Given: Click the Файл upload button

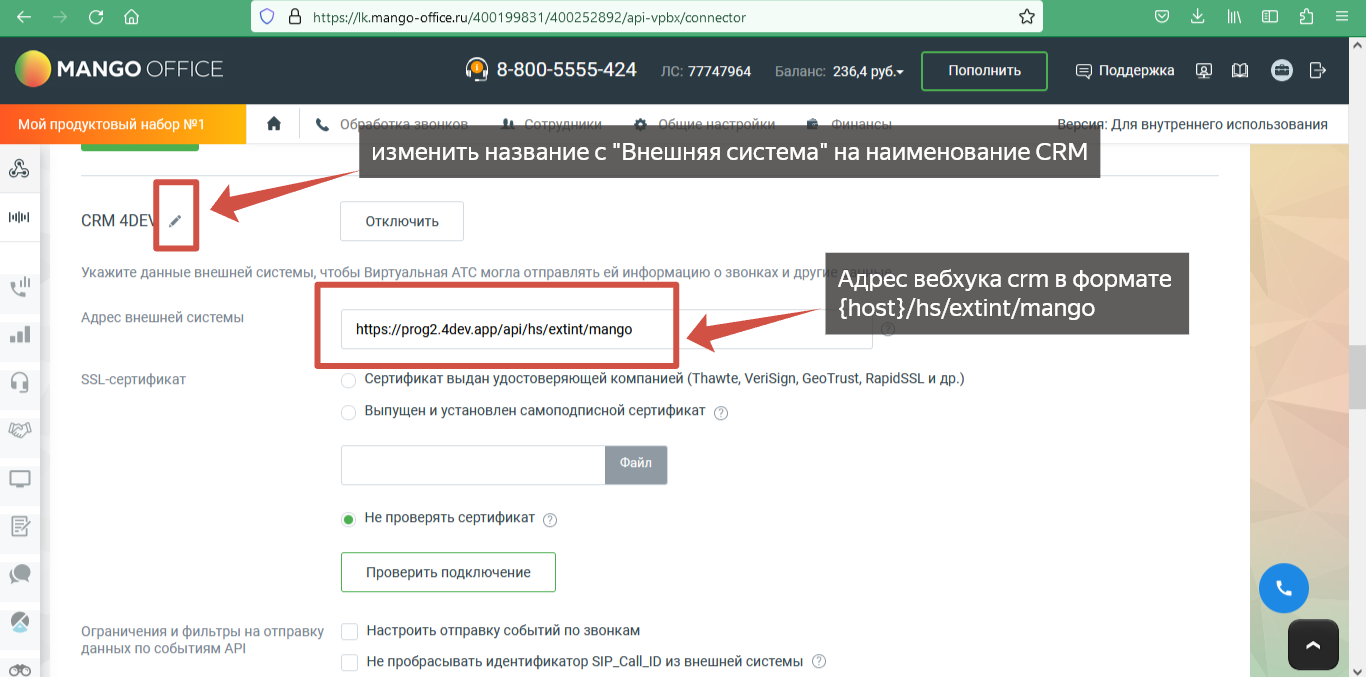Looking at the screenshot, I should tap(636, 464).
